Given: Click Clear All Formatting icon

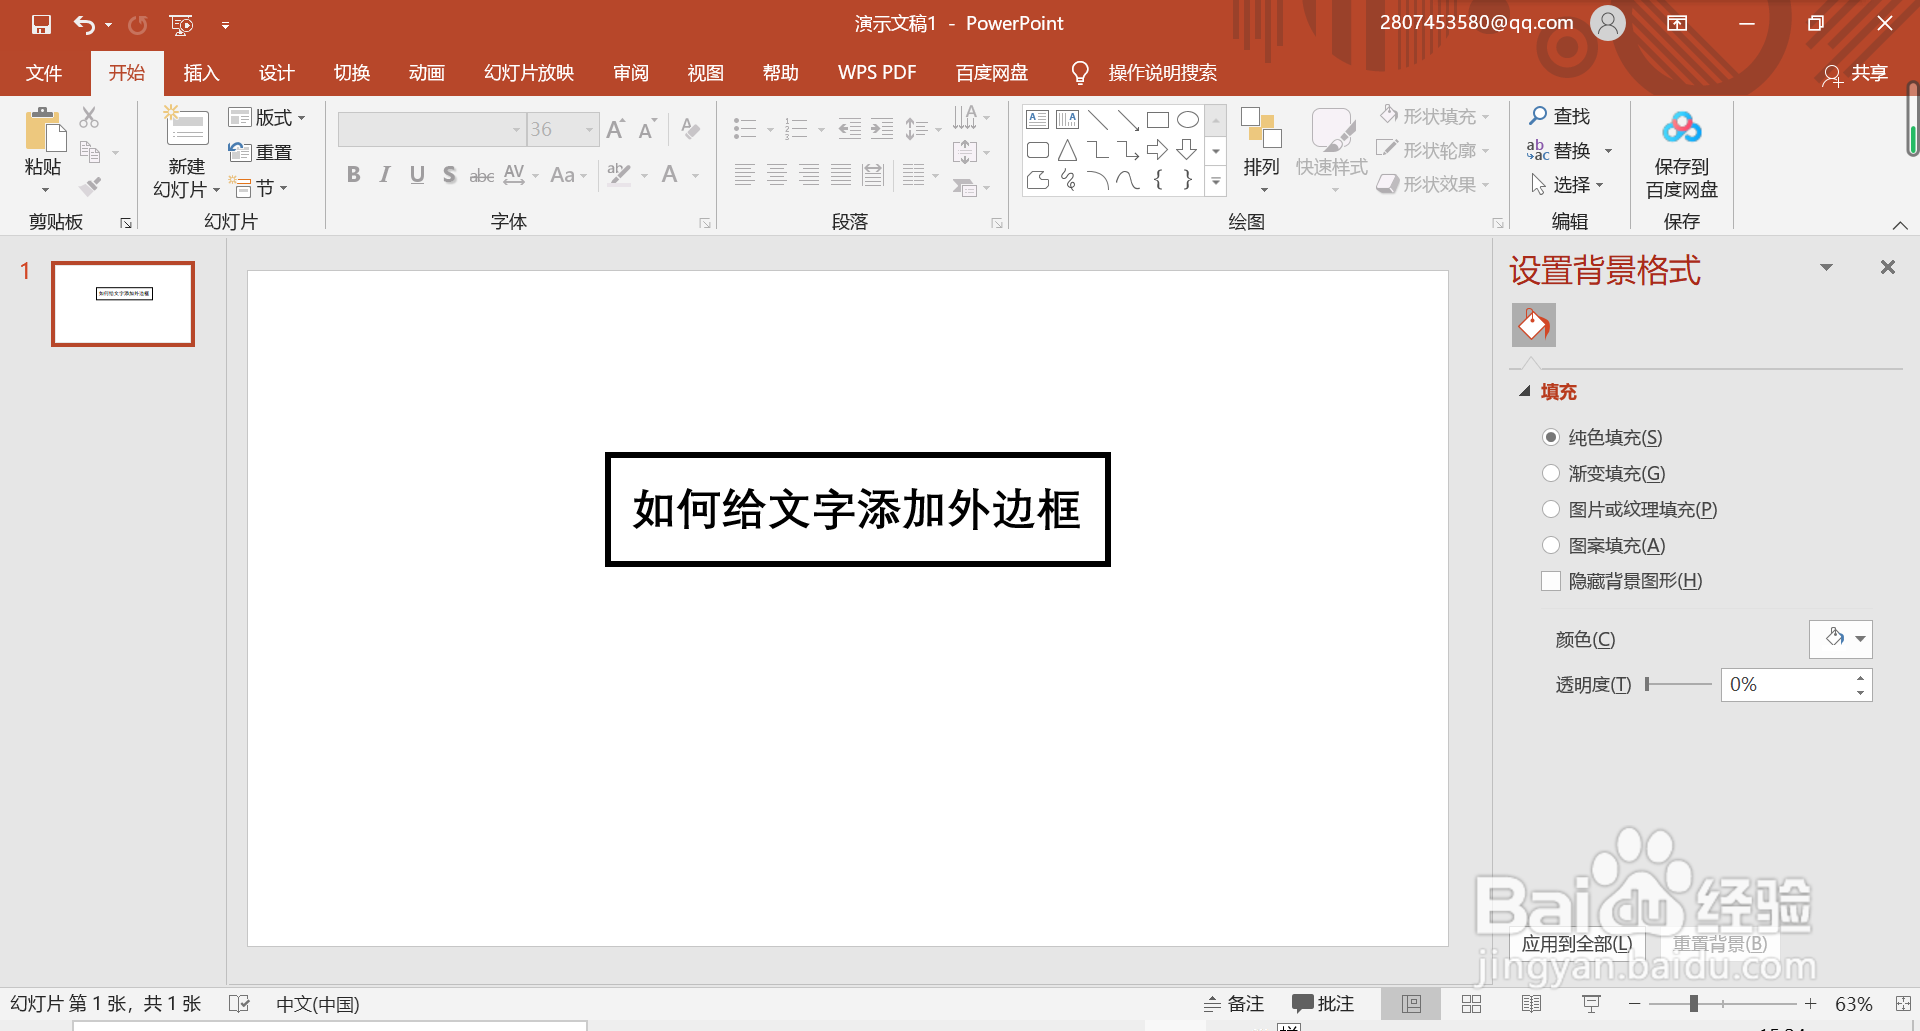Looking at the screenshot, I should coord(690,128).
